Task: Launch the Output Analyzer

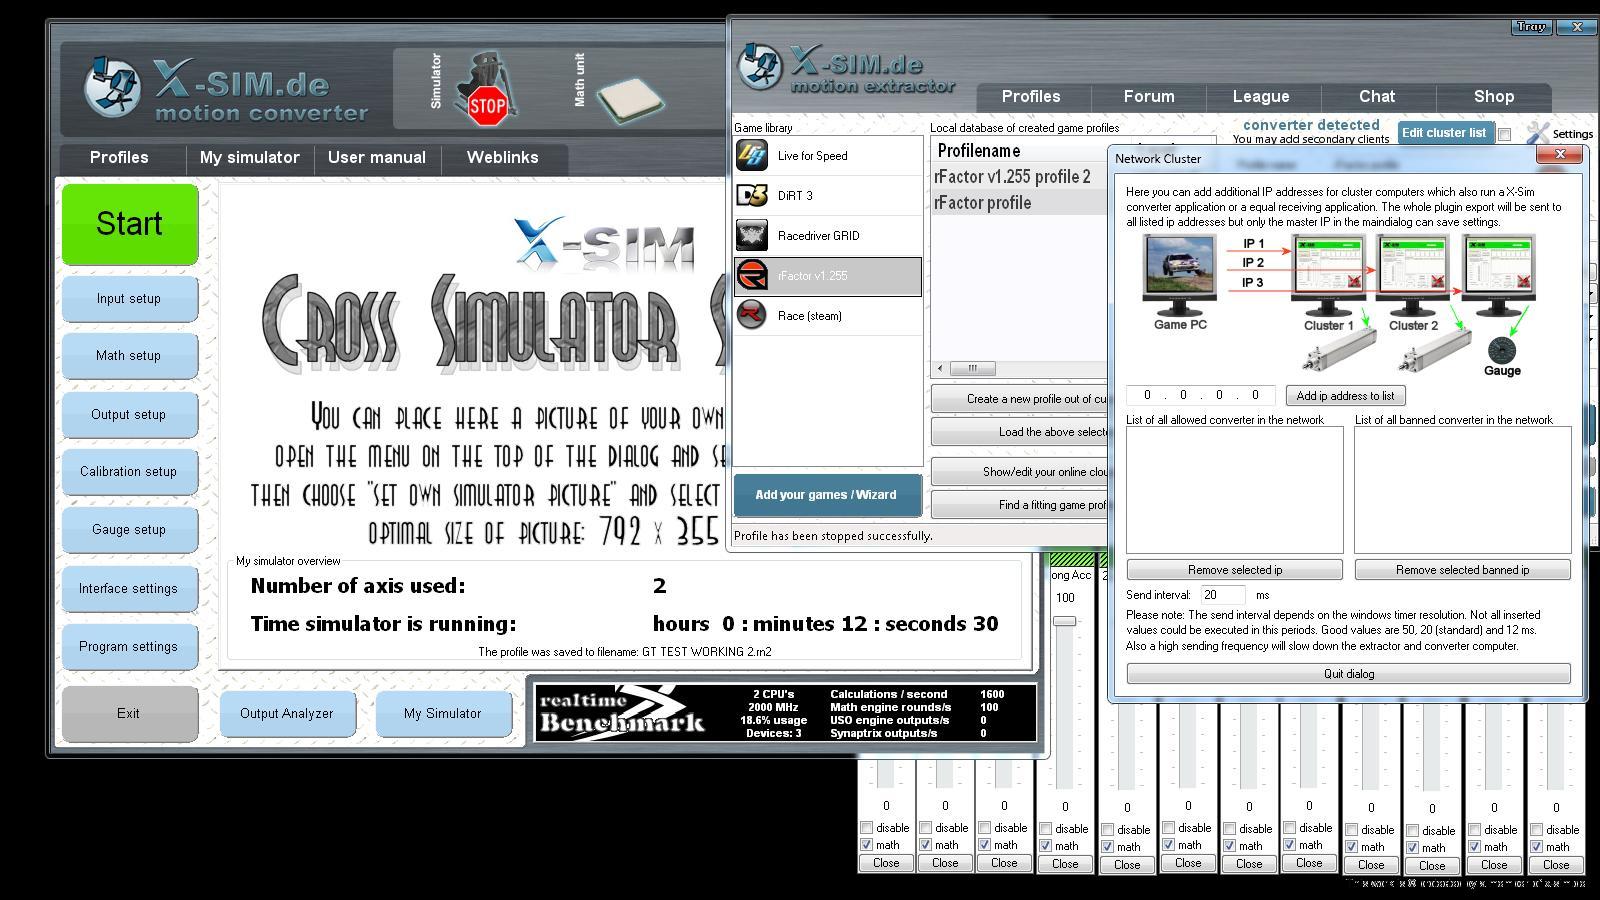Action: 287,714
